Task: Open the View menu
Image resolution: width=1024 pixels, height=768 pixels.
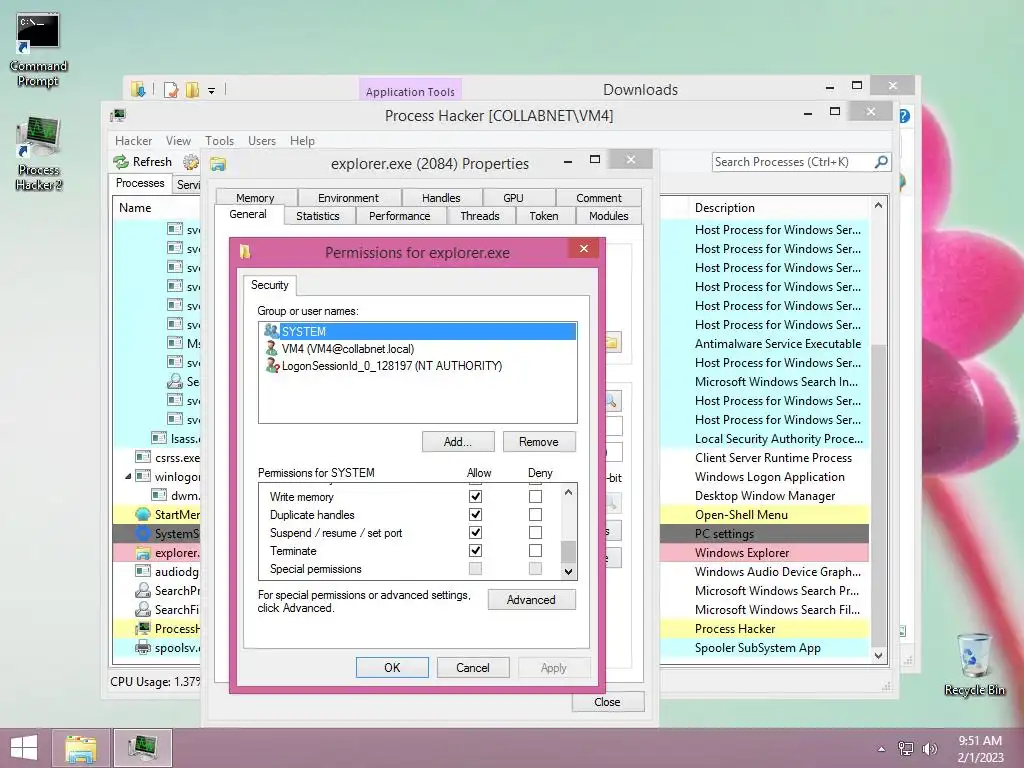Action: pyautogui.click(x=178, y=140)
